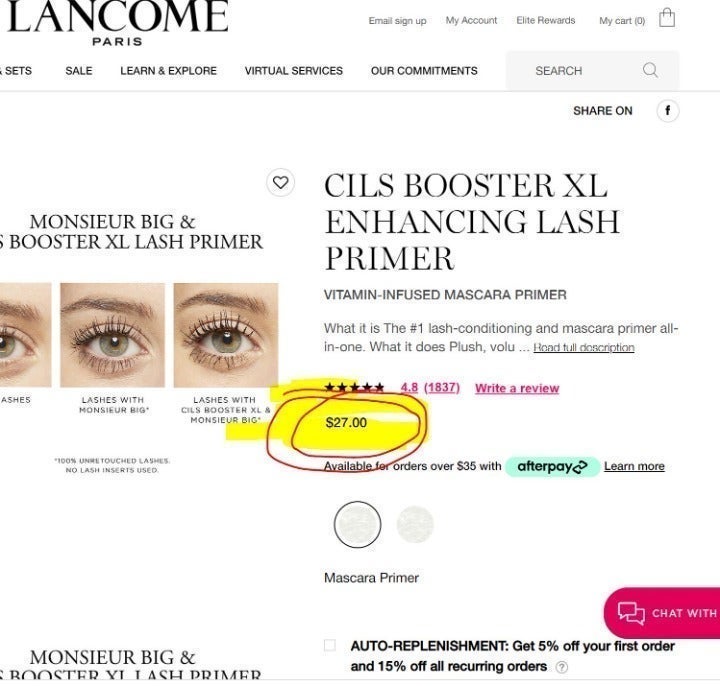Enable the Auto-Replenishment checkbox

[x=330, y=646]
